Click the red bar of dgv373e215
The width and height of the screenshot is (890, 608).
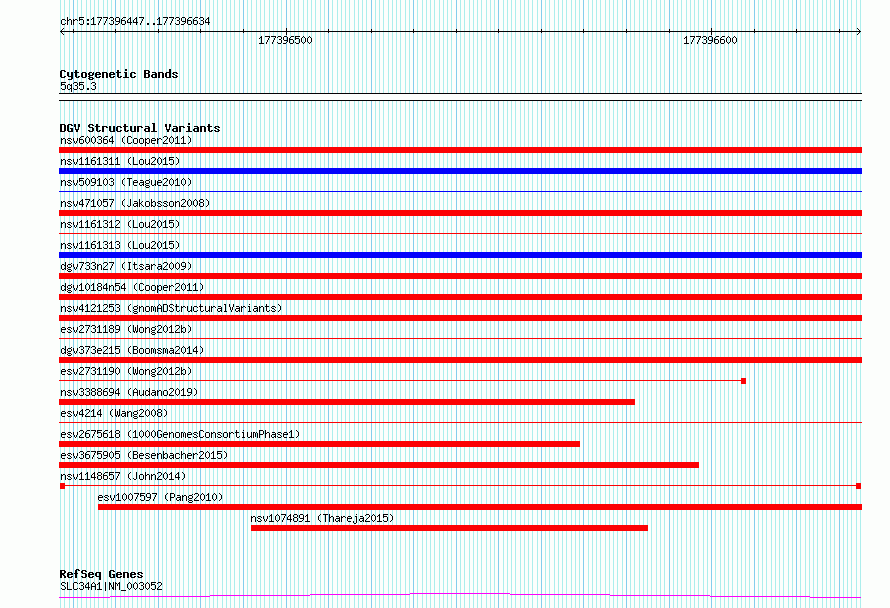pos(460,360)
